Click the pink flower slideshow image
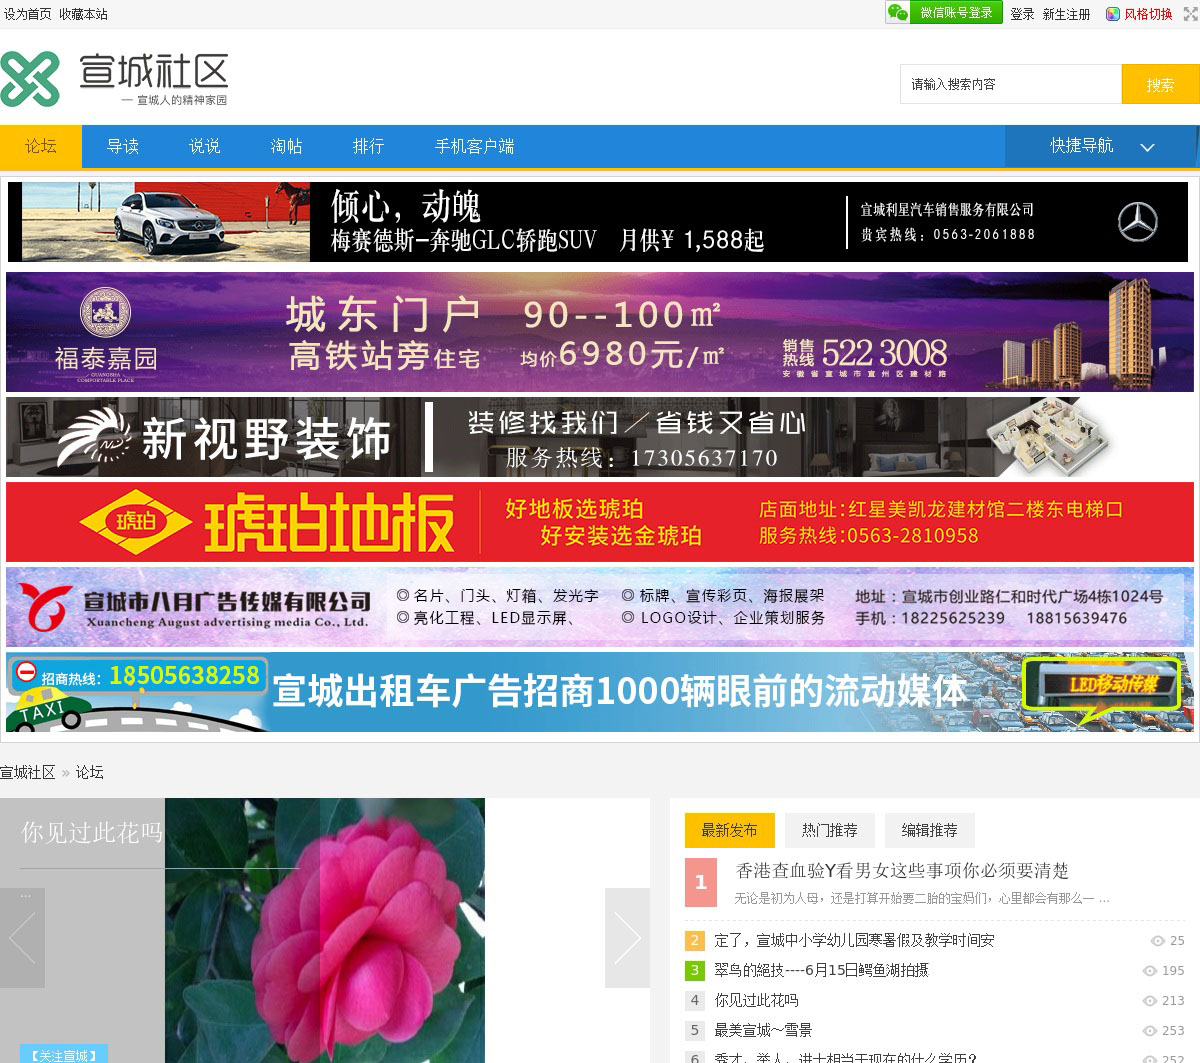1200x1063 pixels. pyautogui.click(x=325, y=930)
